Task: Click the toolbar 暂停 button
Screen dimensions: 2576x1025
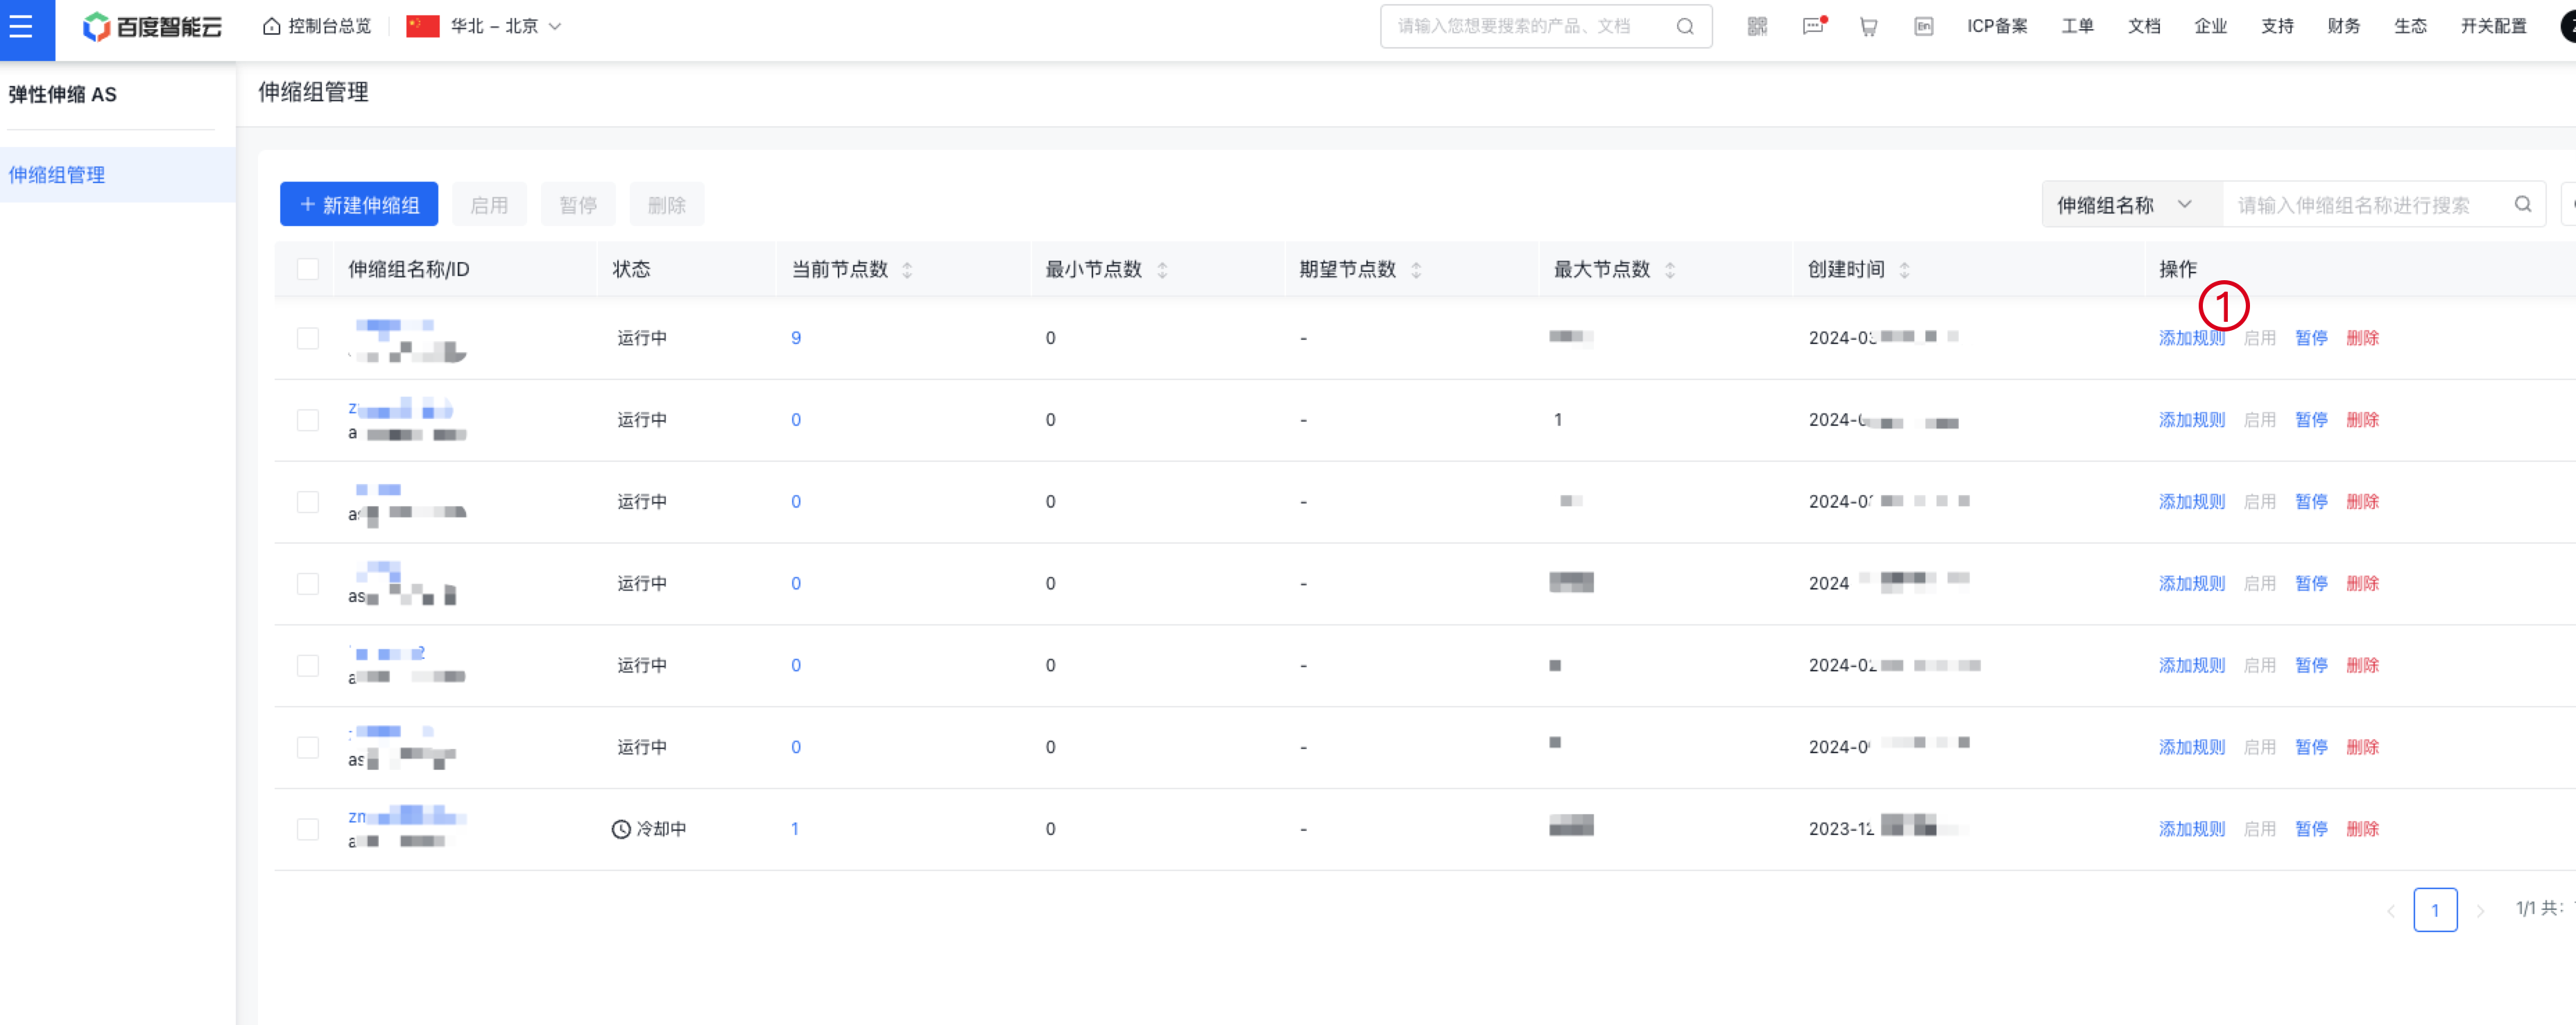Action: coord(578,205)
